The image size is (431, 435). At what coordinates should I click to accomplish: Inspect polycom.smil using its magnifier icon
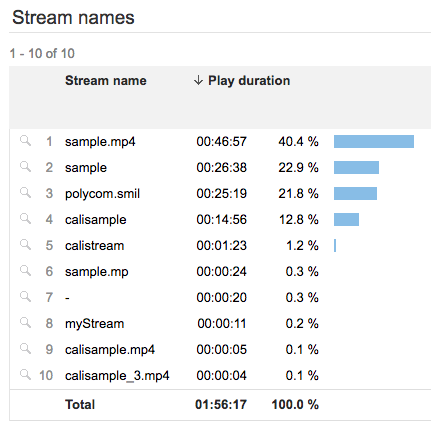coord(25,193)
